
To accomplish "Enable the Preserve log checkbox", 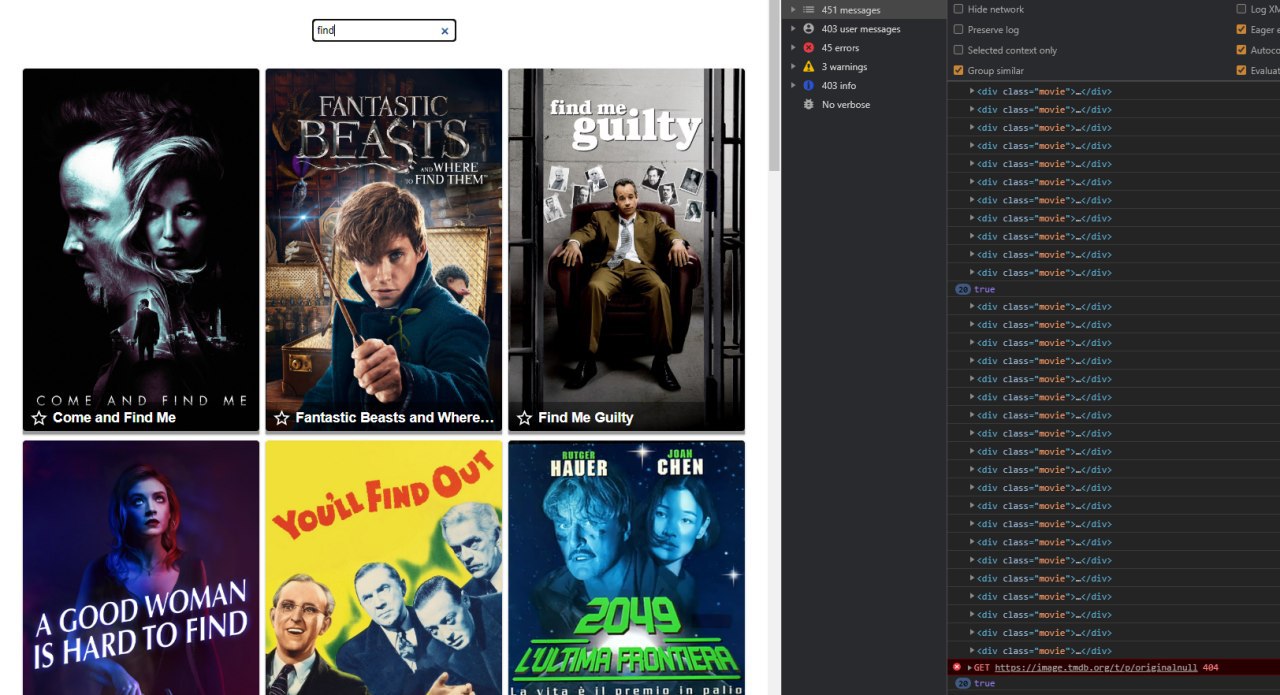I will tap(958, 30).
